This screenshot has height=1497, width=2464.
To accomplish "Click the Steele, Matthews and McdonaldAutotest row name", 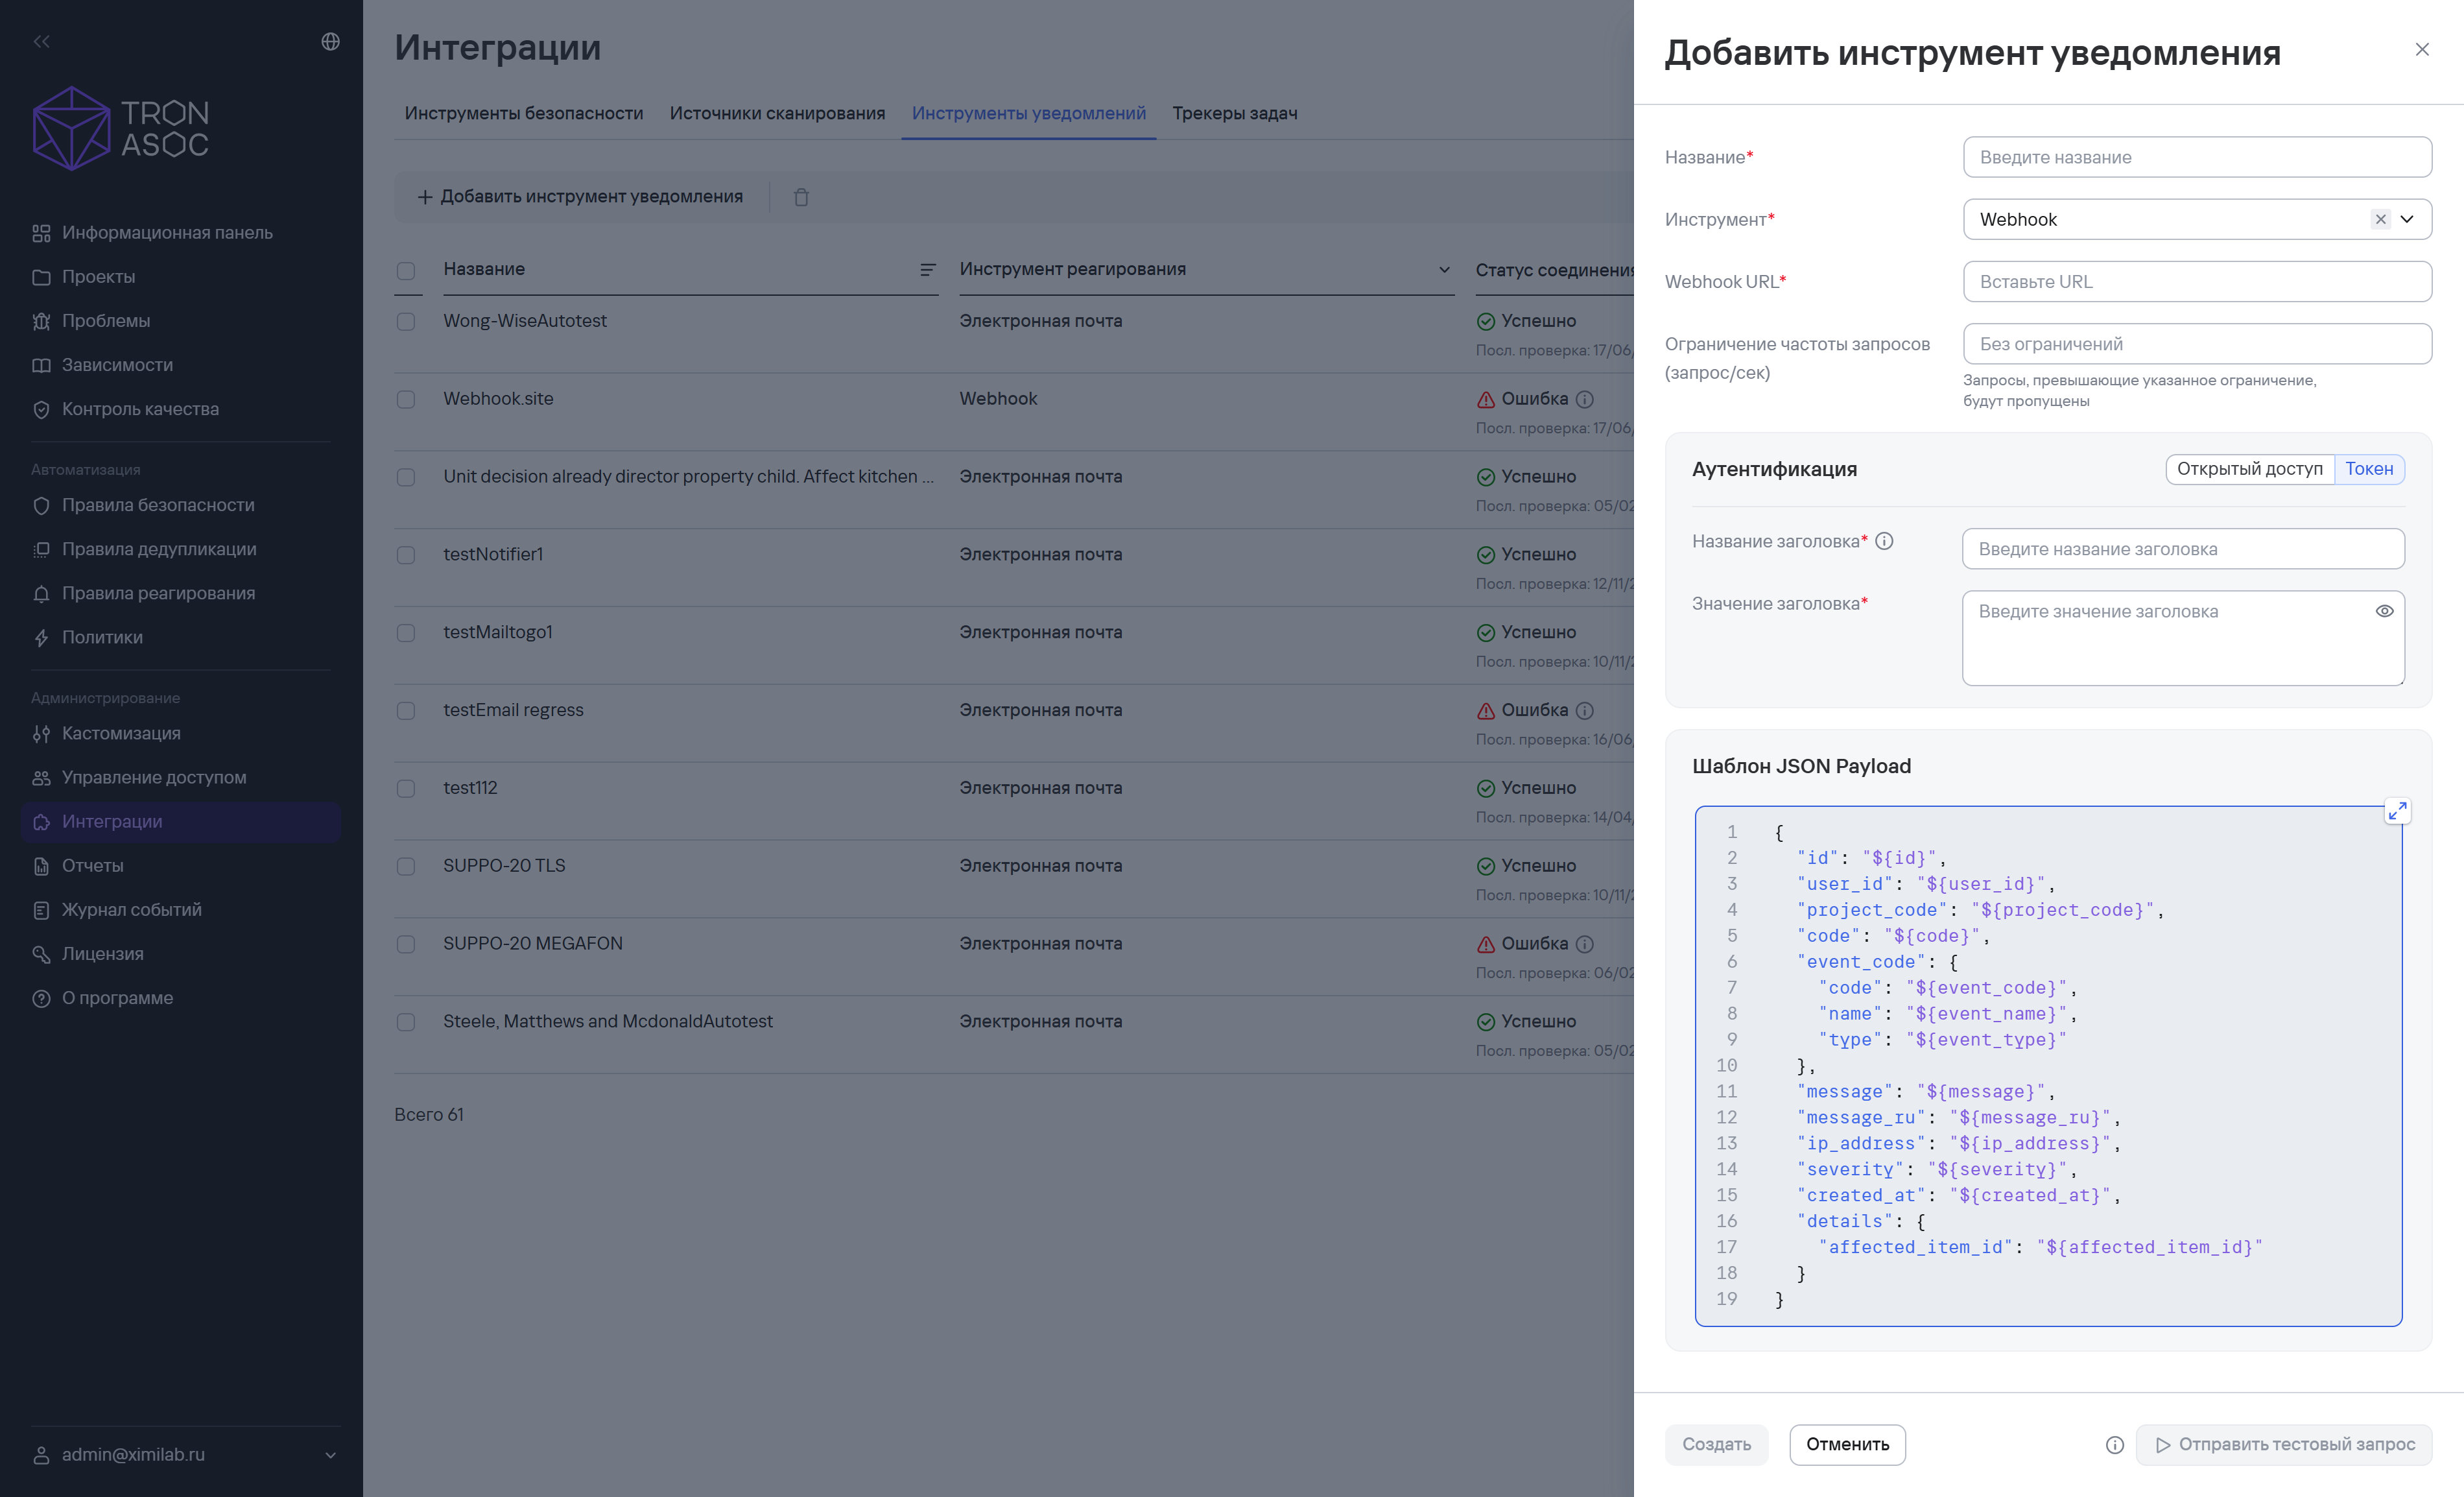I will 608,1021.
